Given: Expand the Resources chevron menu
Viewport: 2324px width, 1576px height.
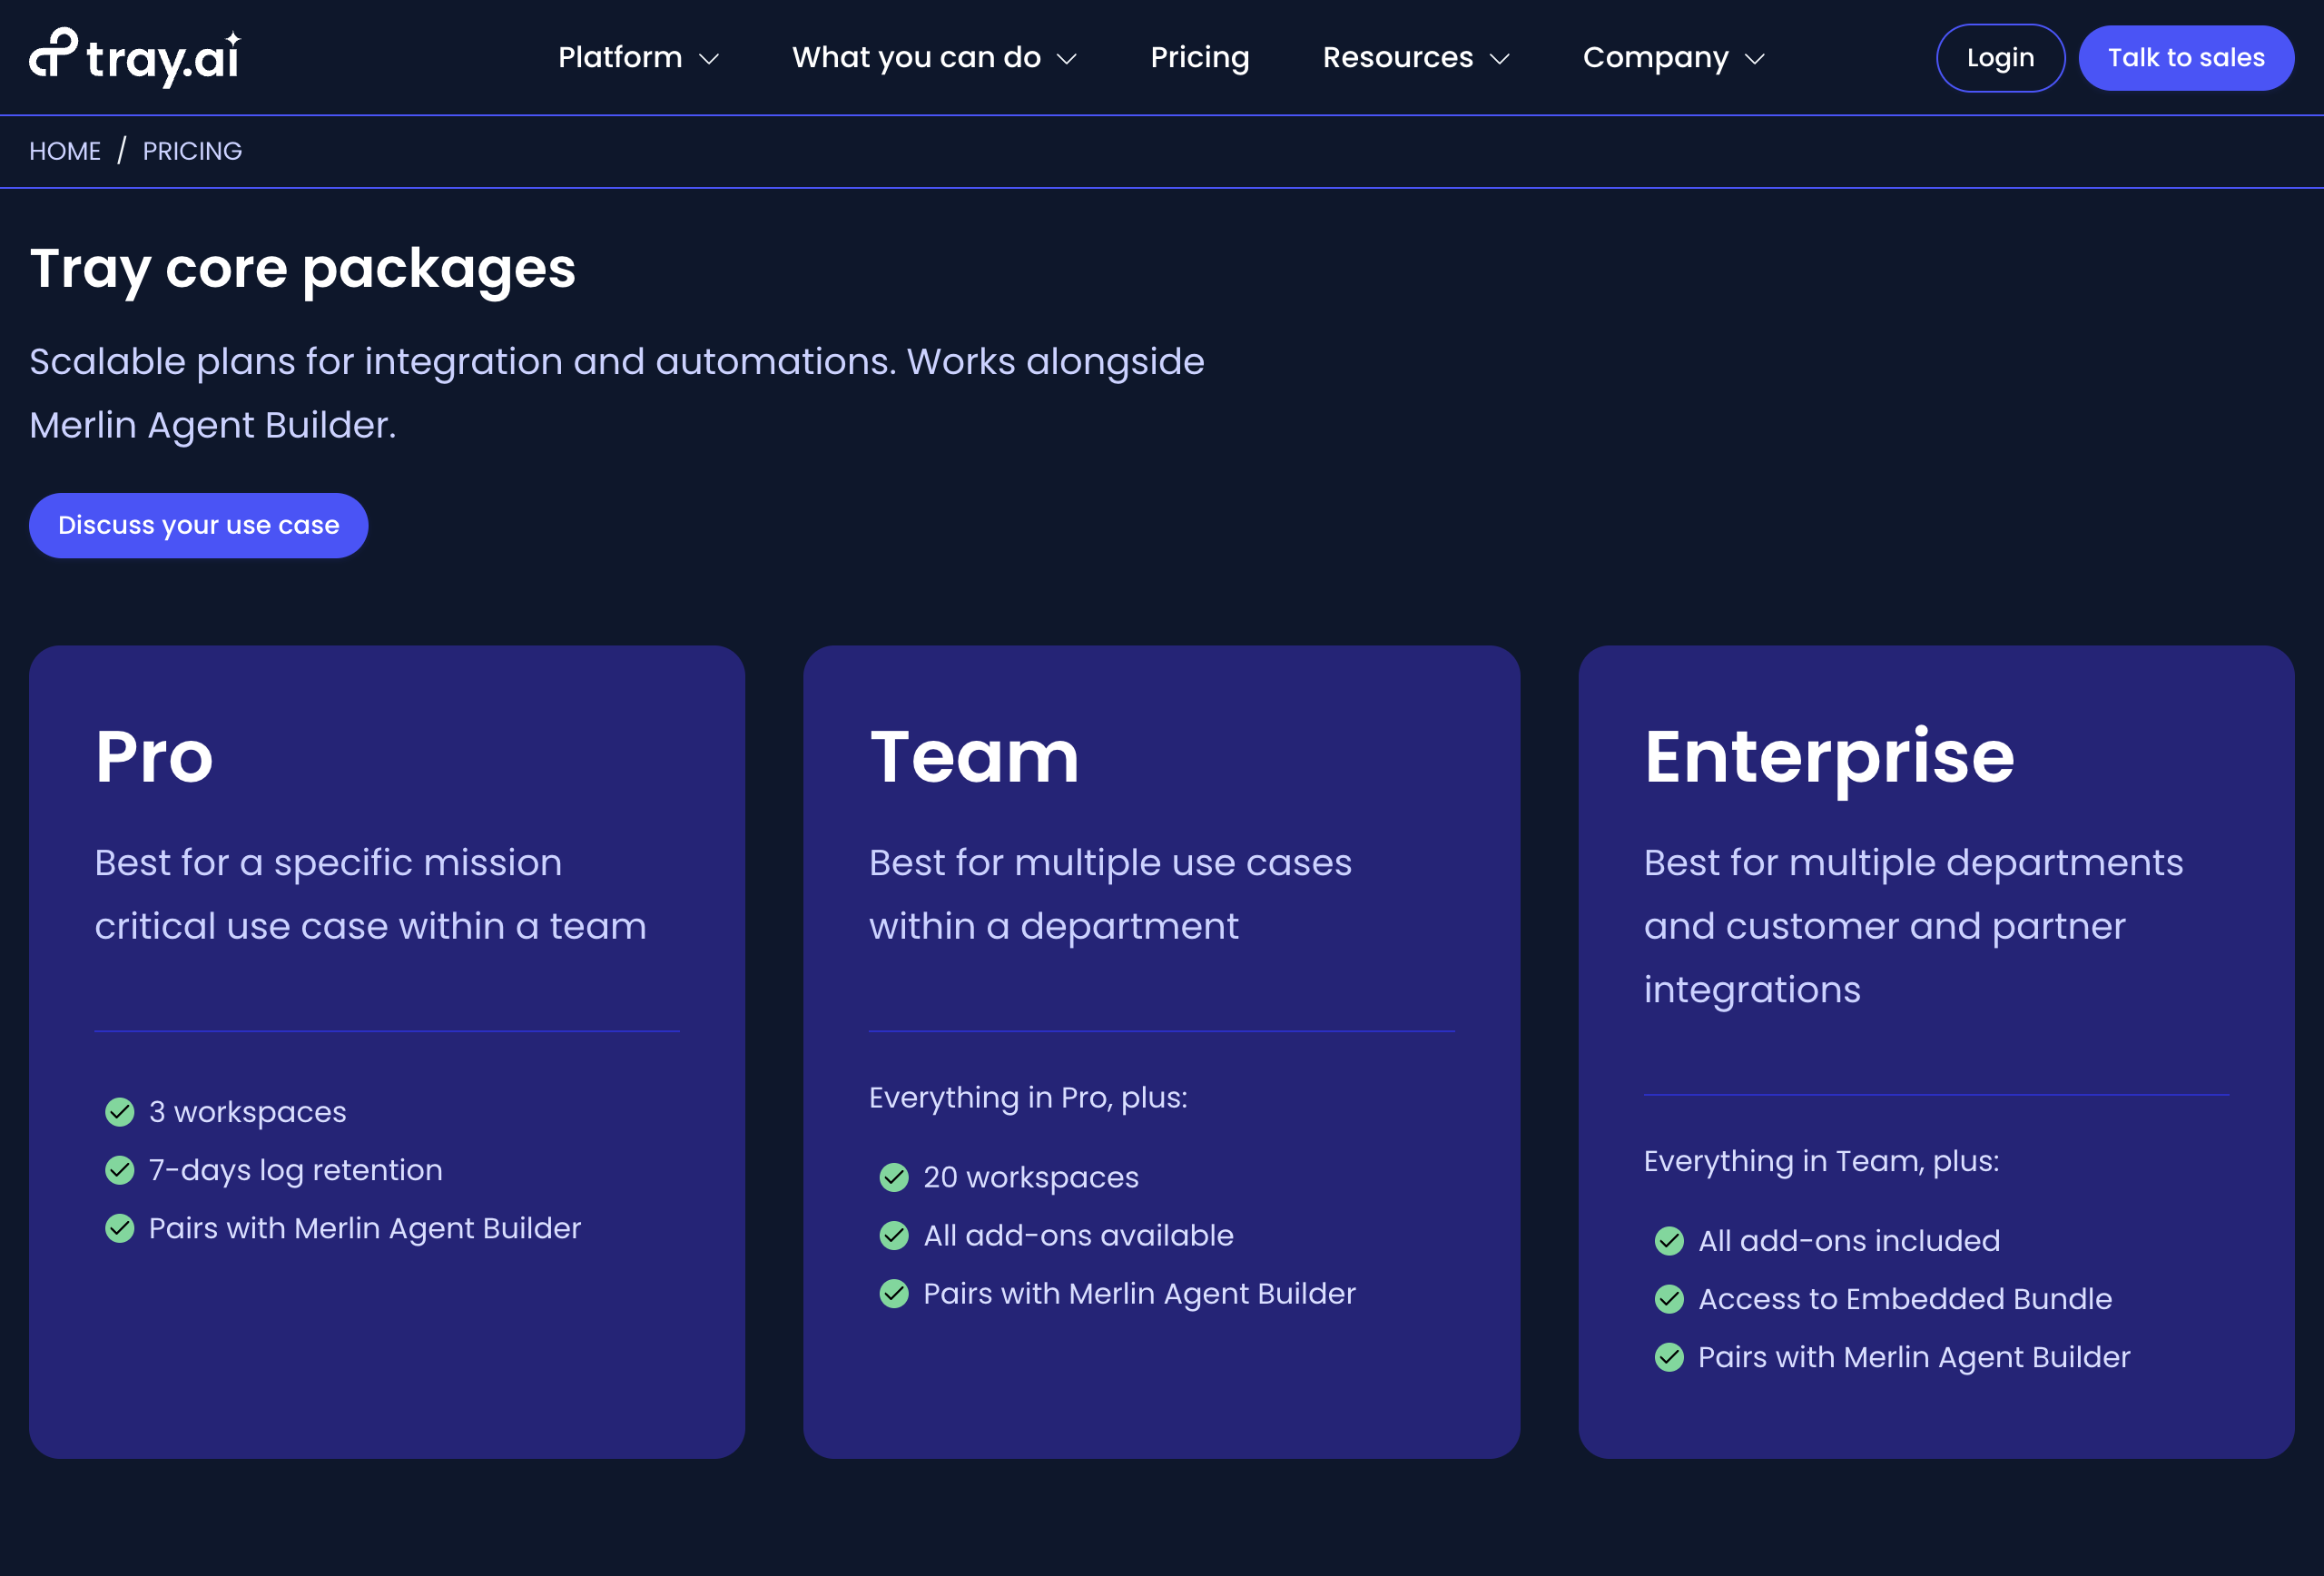Looking at the screenshot, I should (1415, 58).
